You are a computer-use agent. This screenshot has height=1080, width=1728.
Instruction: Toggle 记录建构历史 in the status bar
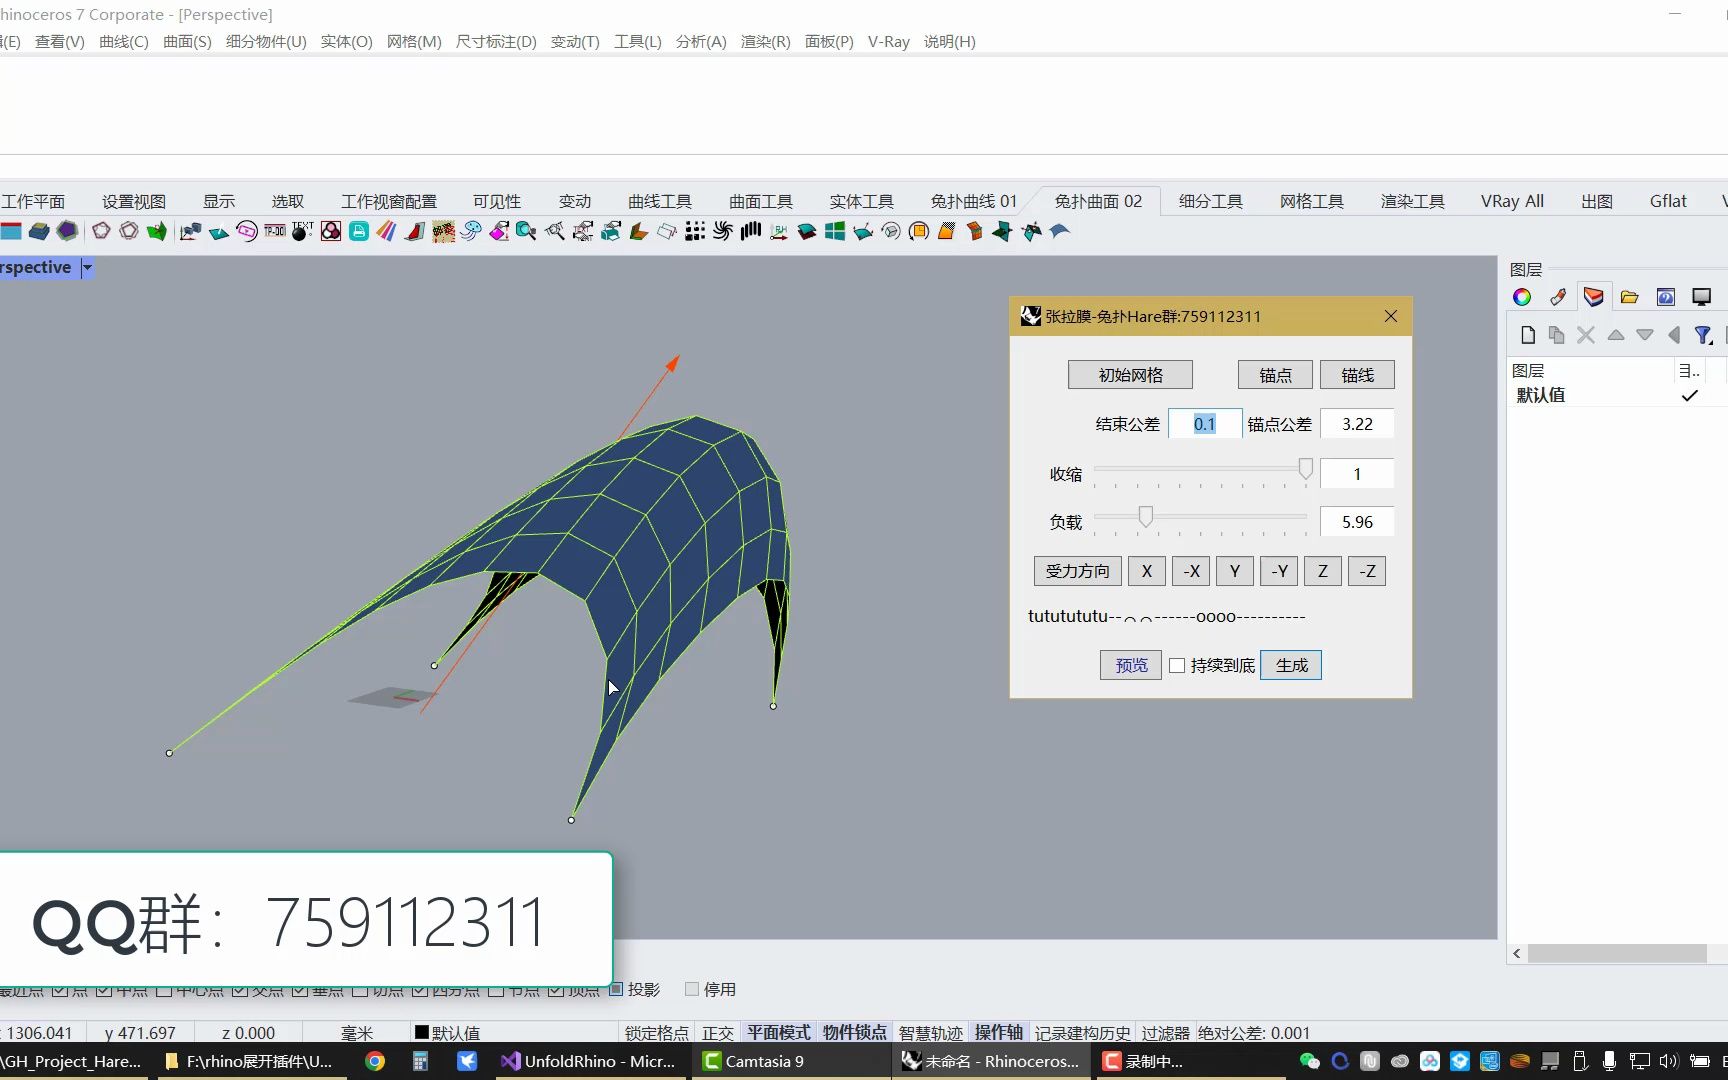(x=1082, y=1033)
